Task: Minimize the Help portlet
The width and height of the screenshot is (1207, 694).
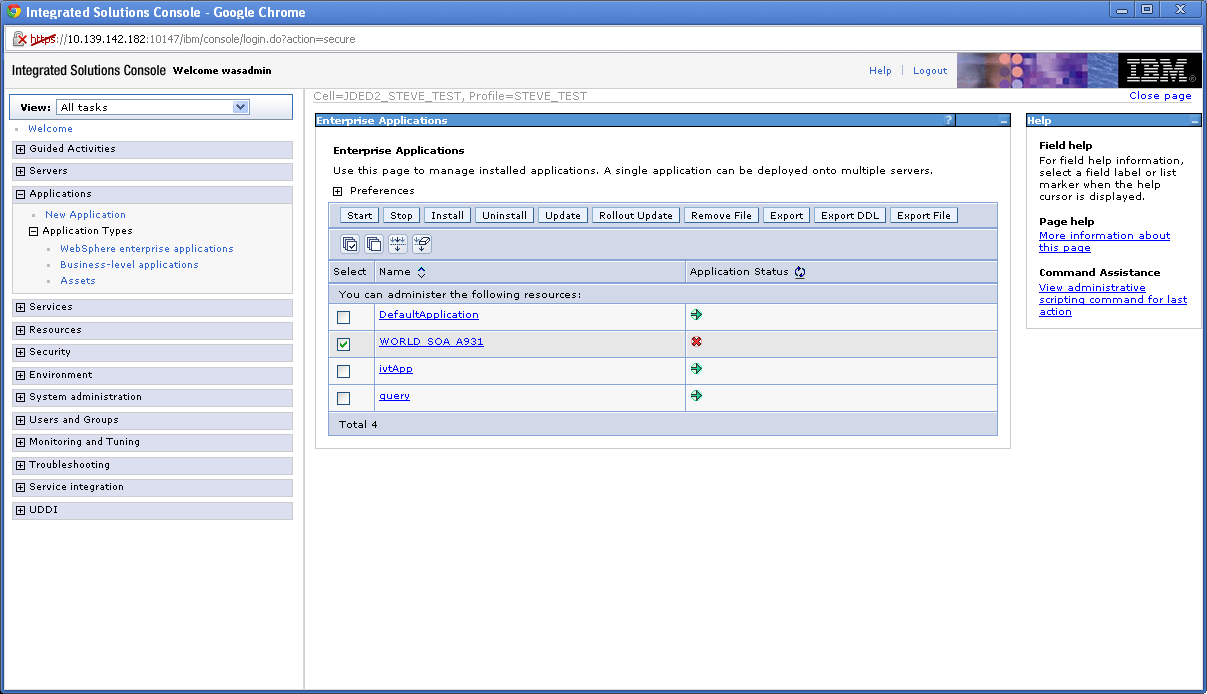Action: [1194, 120]
